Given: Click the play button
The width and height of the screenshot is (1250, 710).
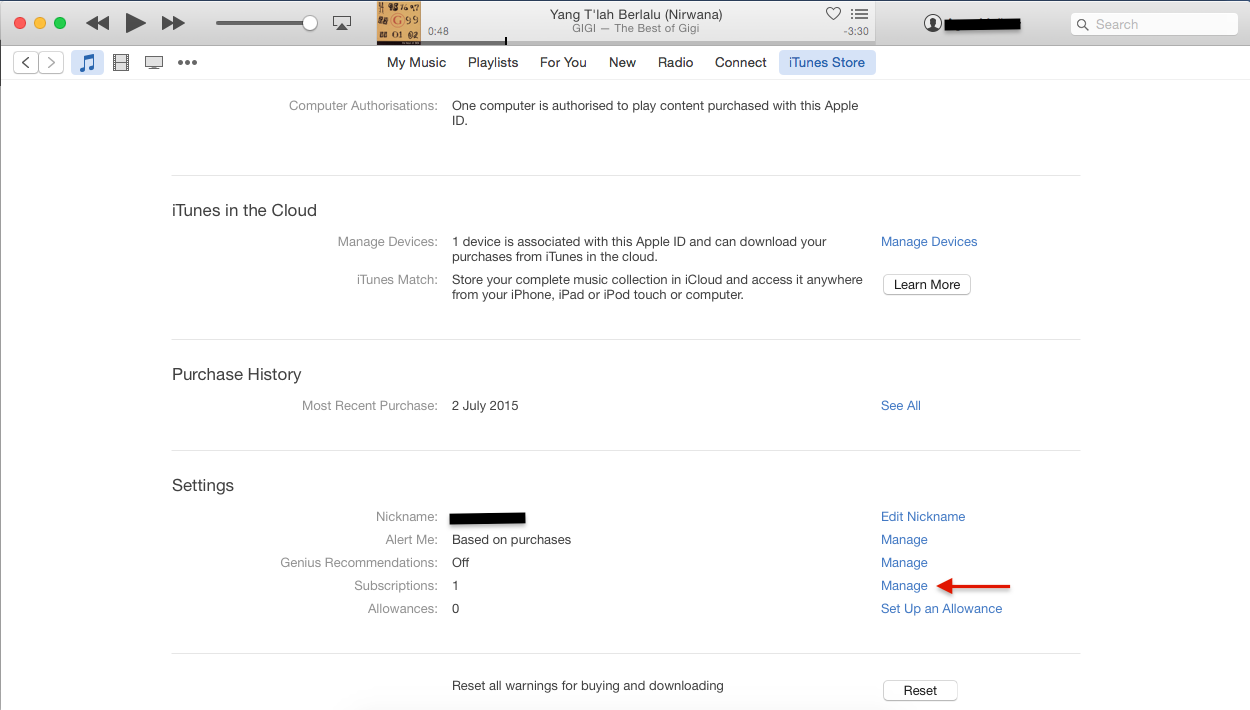Looking at the screenshot, I should (135, 23).
